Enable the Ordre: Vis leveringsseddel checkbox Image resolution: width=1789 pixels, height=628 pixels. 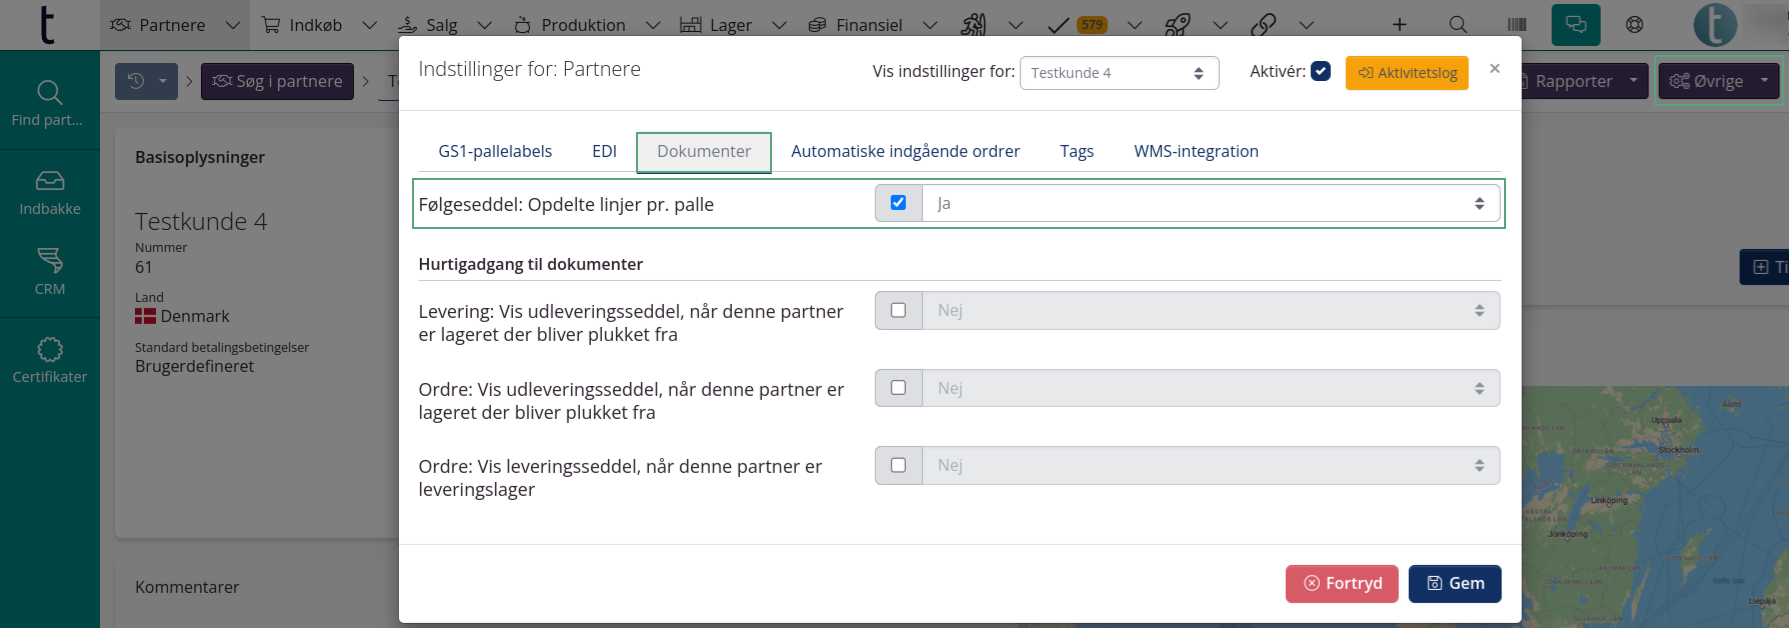(x=898, y=465)
